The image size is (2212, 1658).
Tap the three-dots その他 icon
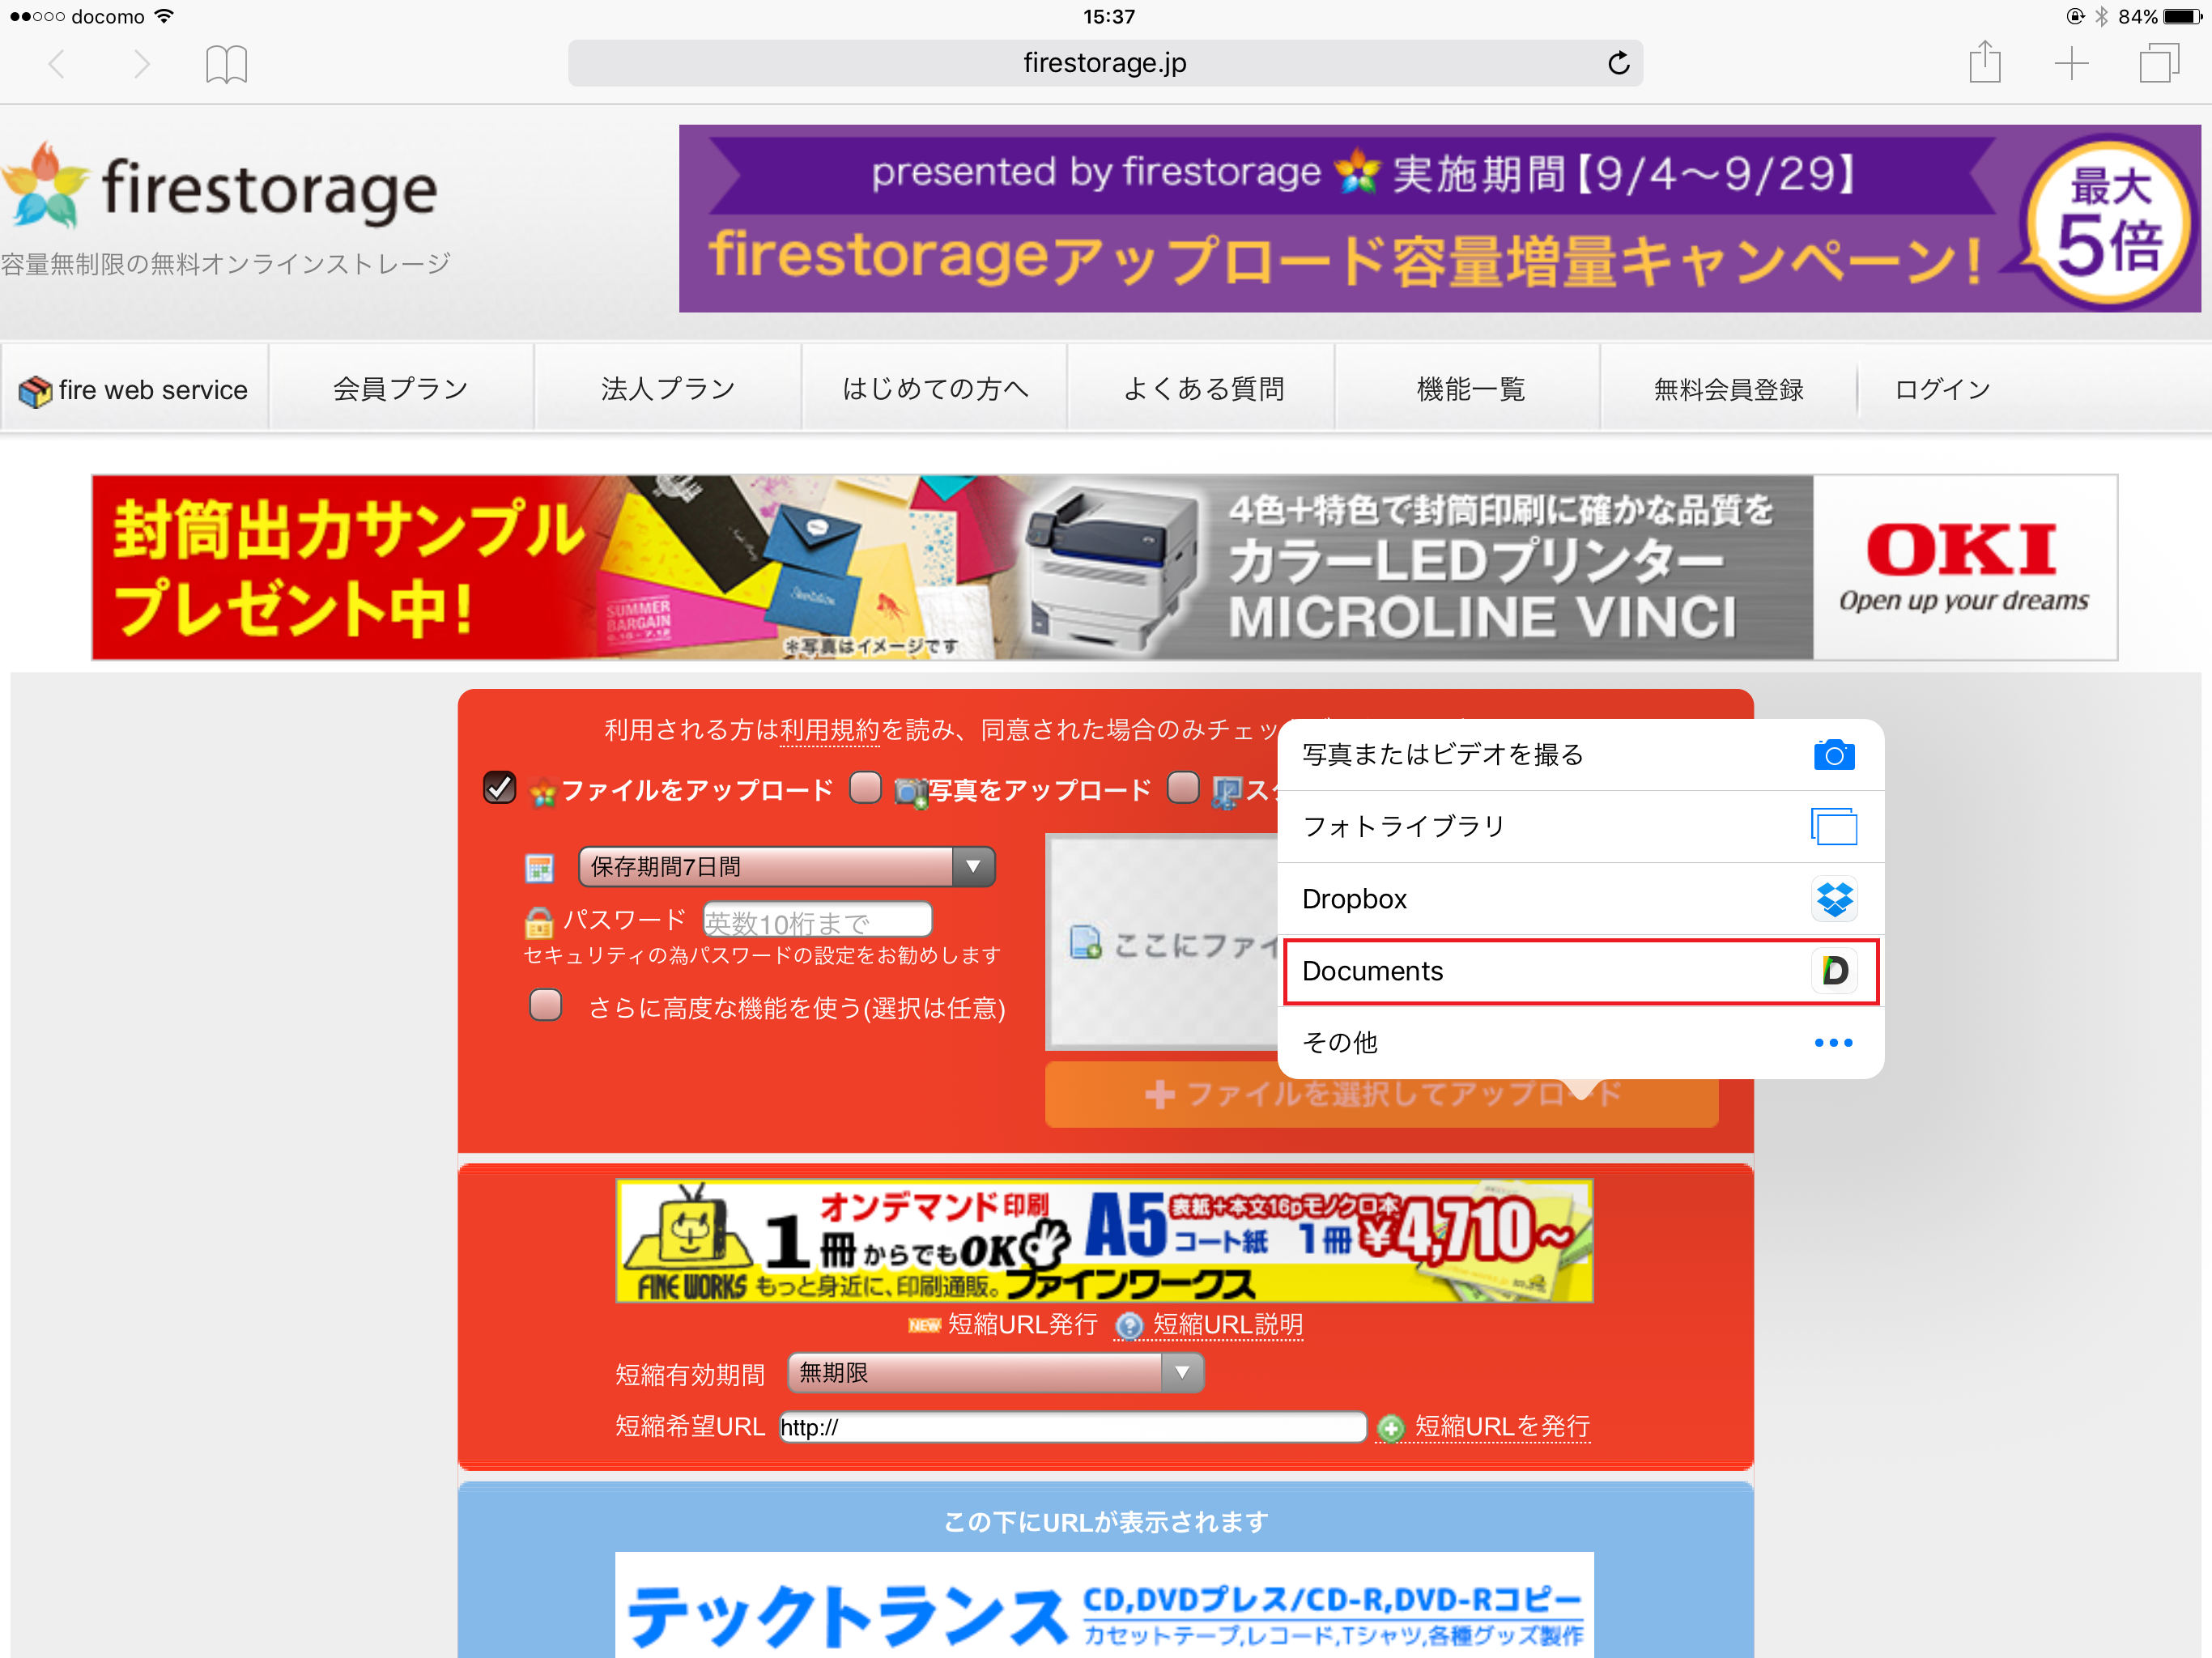coord(1833,1043)
